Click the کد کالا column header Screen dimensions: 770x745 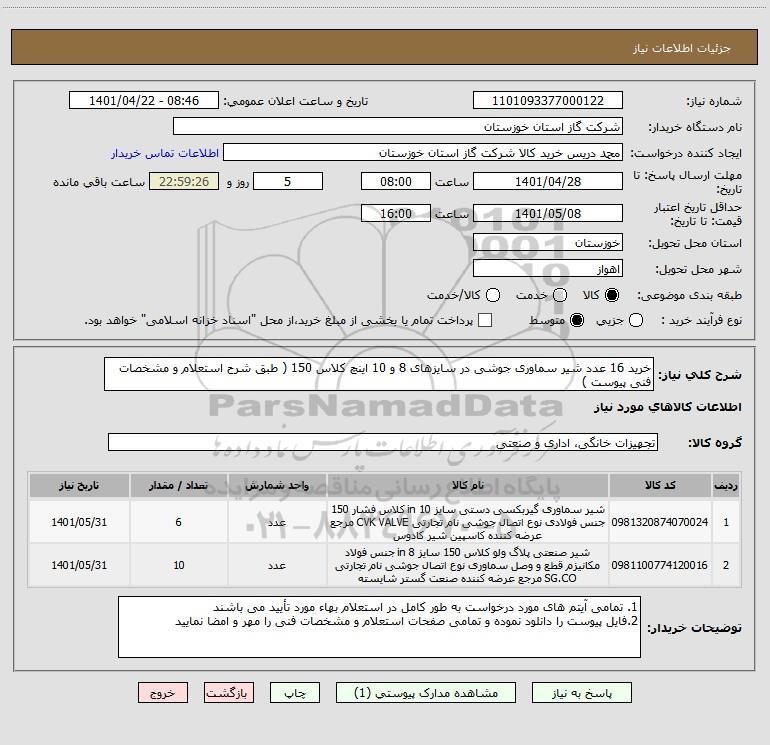660,485
